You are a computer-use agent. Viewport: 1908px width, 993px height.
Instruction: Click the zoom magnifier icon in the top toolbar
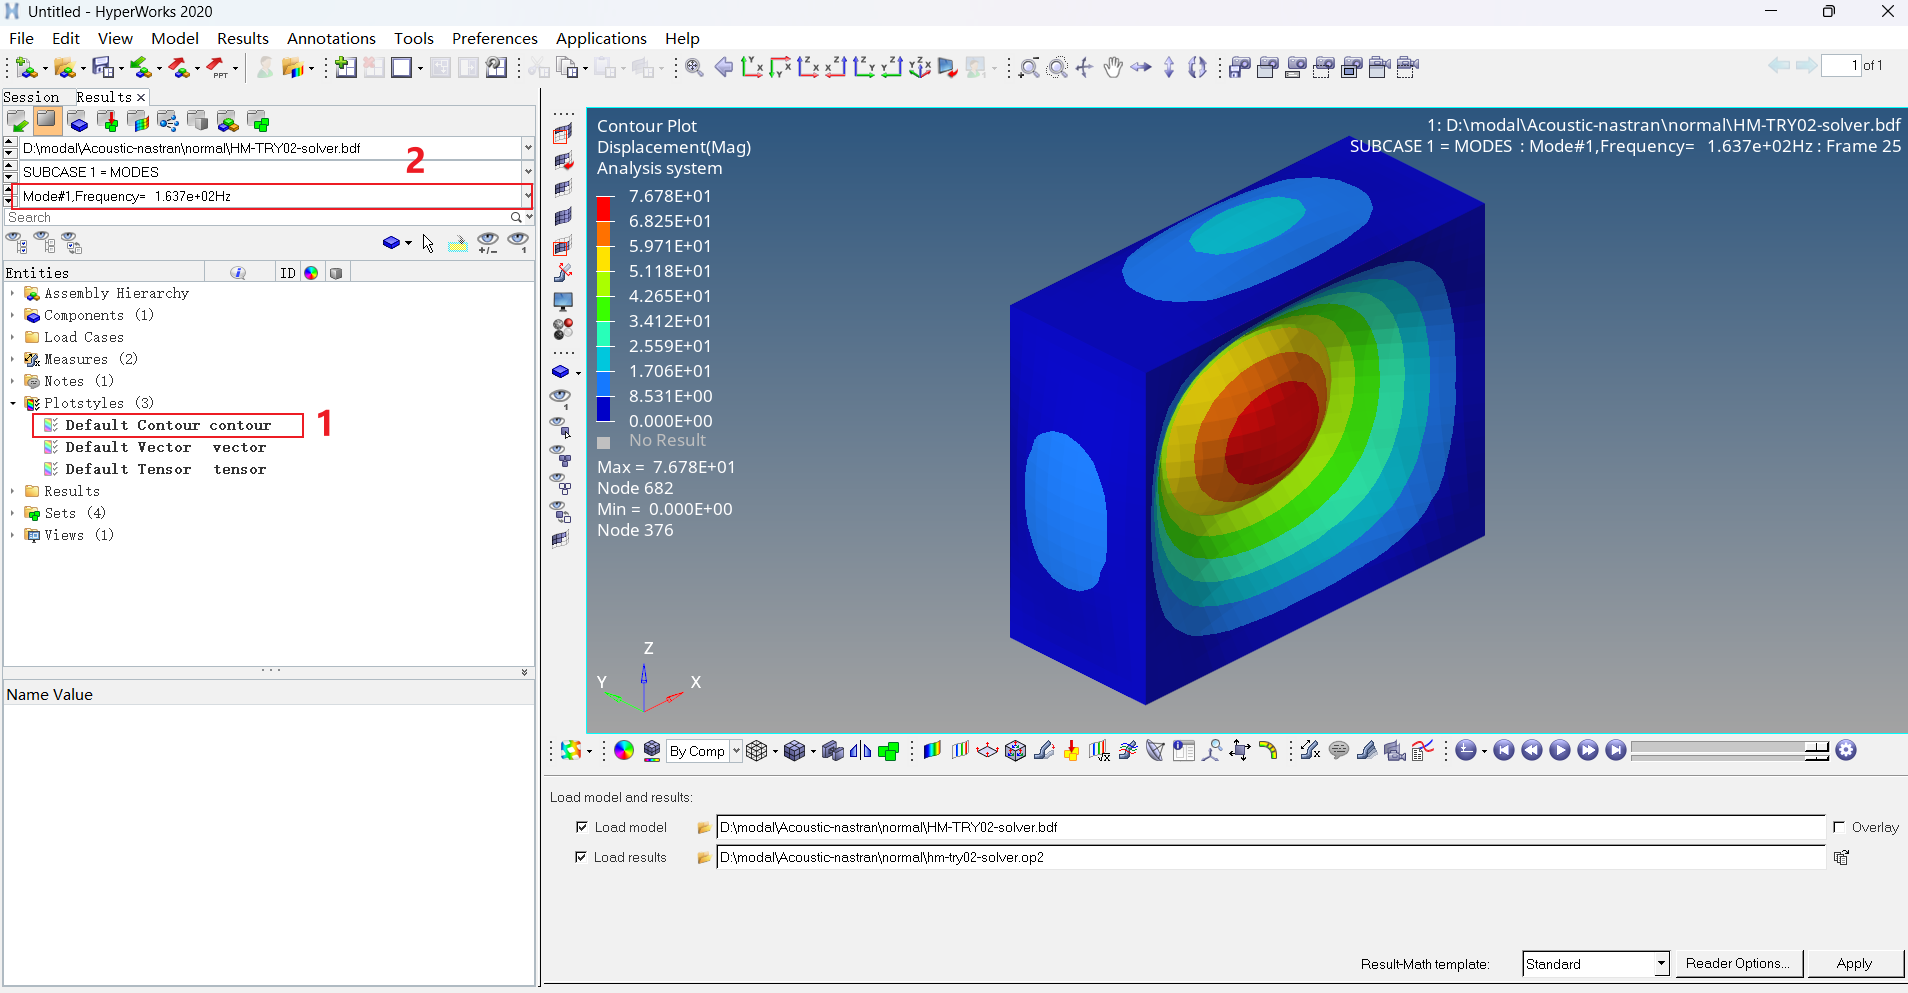[1029, 67]
